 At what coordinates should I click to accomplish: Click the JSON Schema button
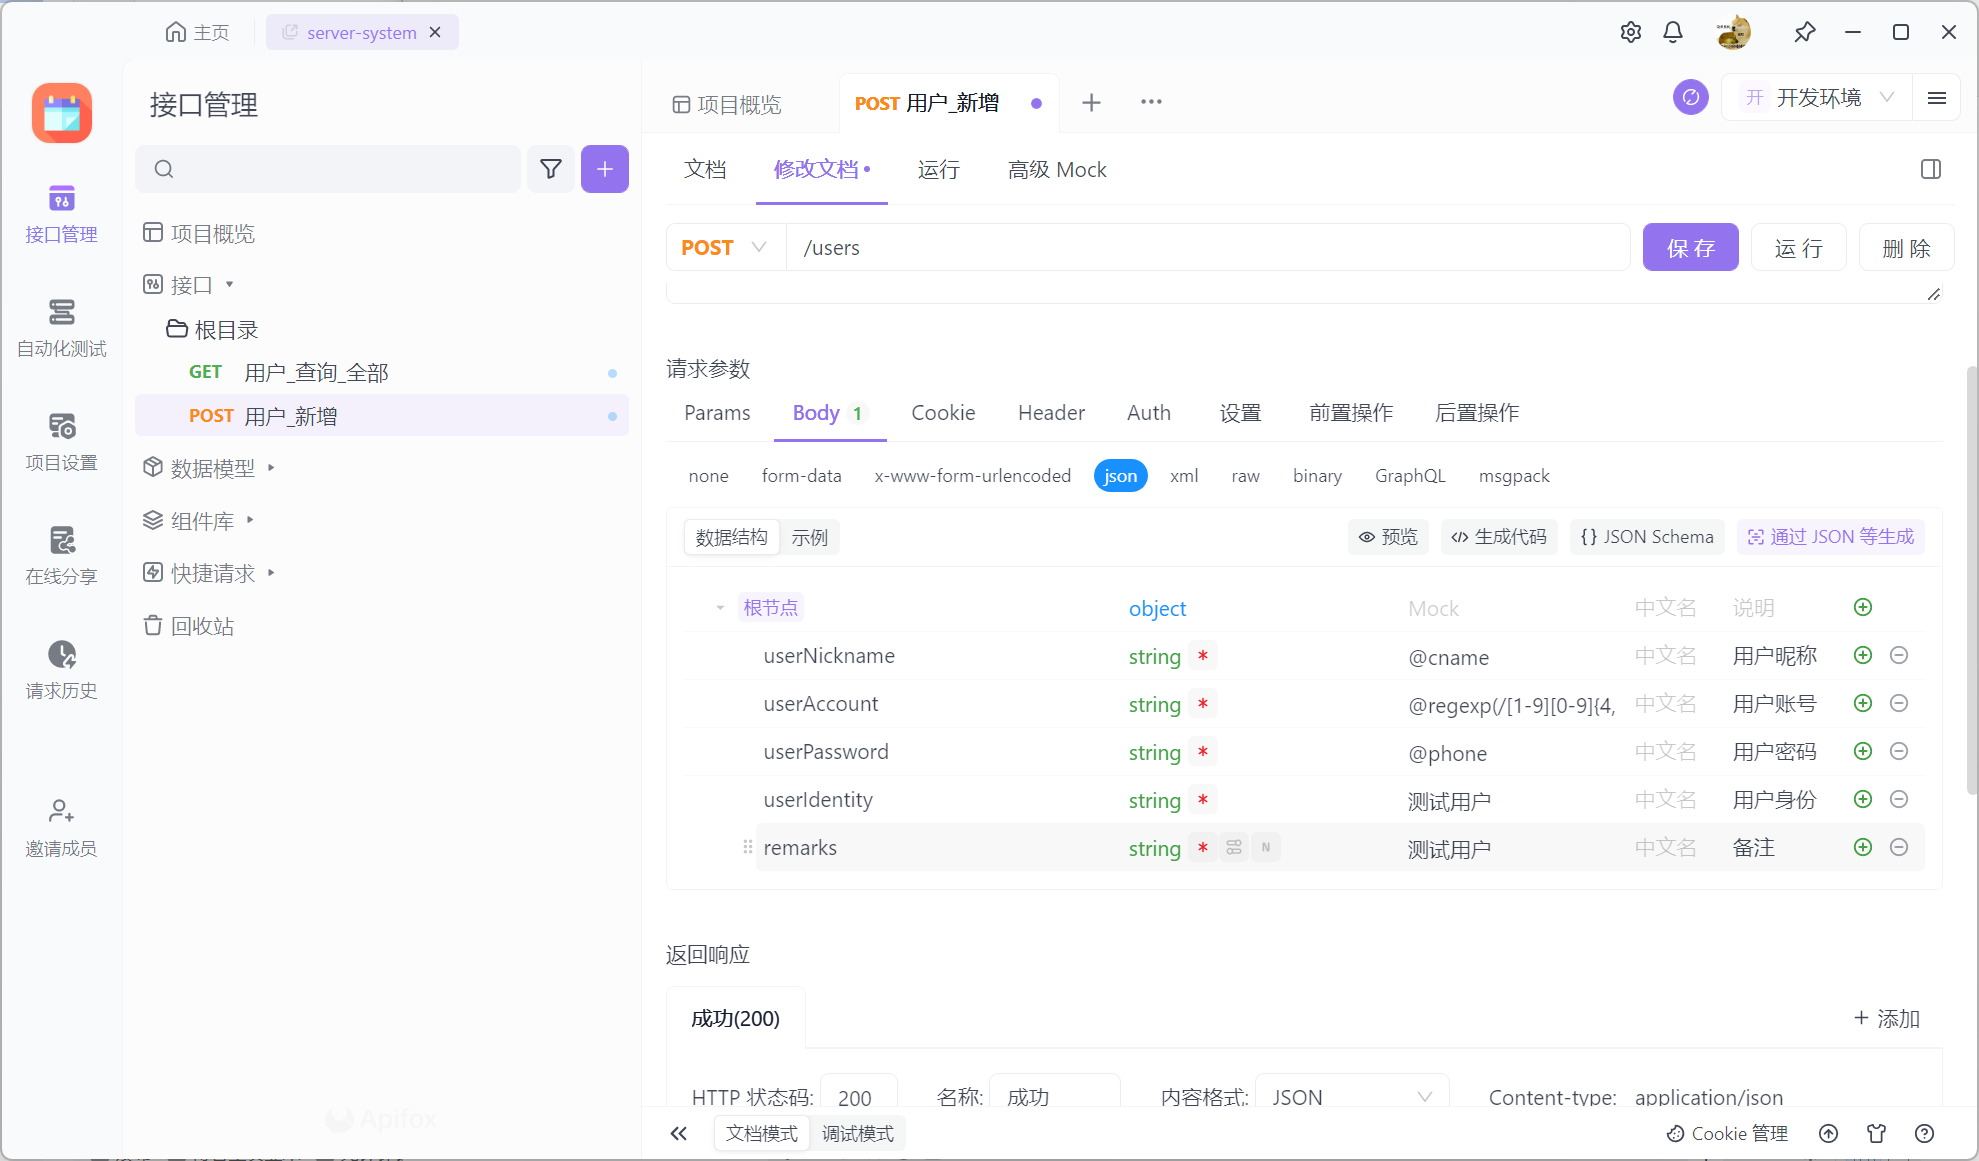point(1647,537)
